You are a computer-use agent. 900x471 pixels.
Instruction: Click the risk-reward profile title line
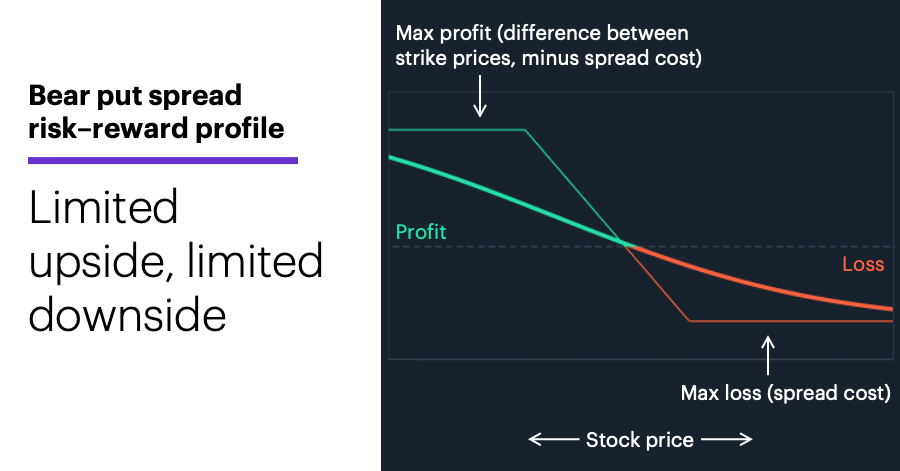coord(156,128)
